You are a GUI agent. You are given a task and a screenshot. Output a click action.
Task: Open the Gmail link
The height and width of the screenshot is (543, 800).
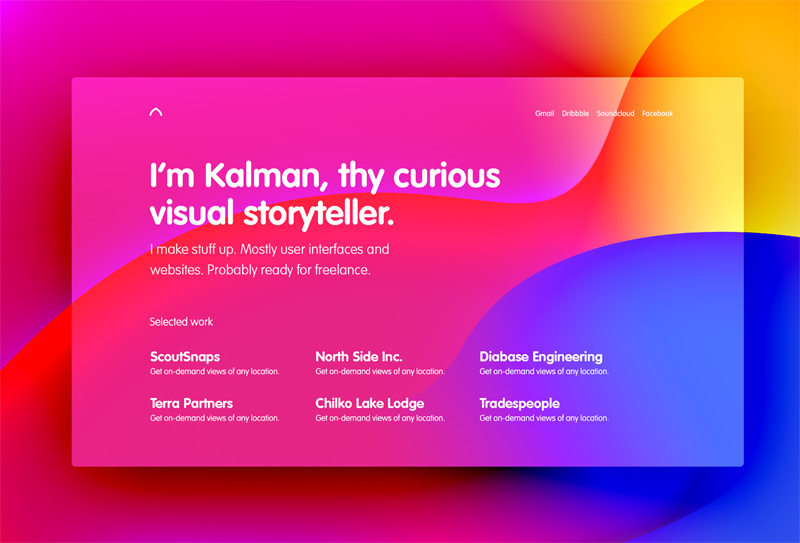click(544, 114)
